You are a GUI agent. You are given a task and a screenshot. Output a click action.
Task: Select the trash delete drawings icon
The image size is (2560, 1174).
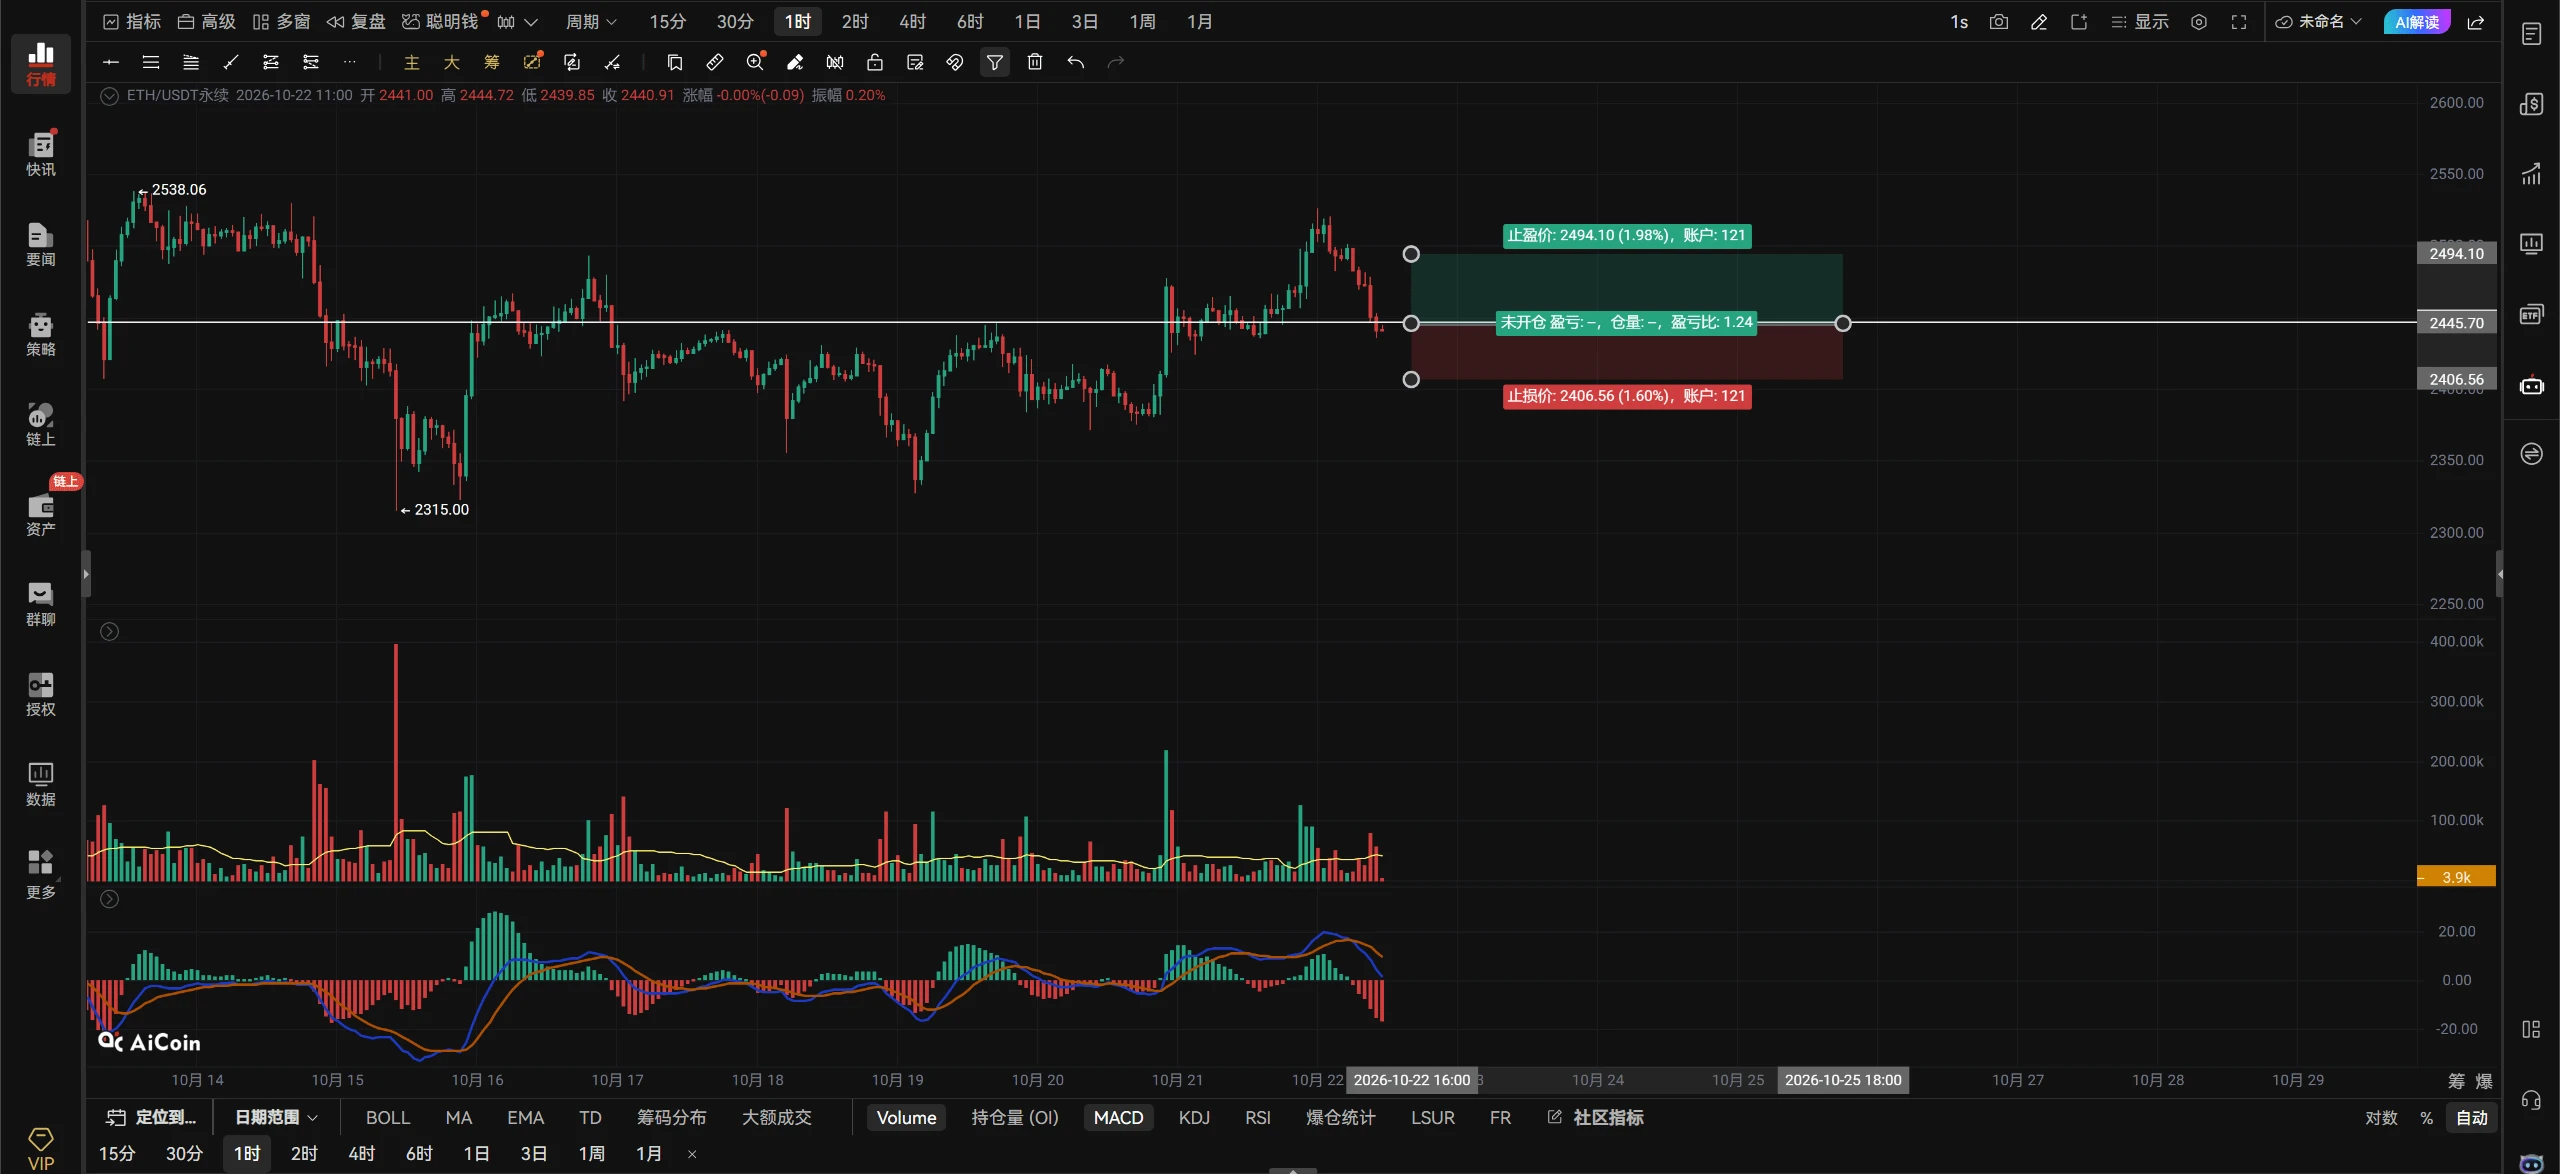[1035, 62]
